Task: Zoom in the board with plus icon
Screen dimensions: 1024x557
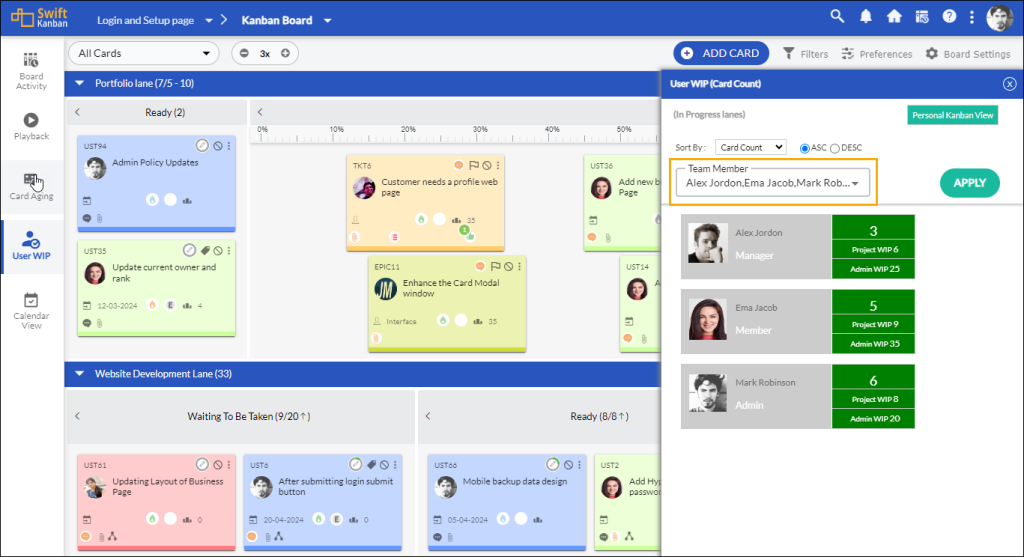Action: coord(285,53)
